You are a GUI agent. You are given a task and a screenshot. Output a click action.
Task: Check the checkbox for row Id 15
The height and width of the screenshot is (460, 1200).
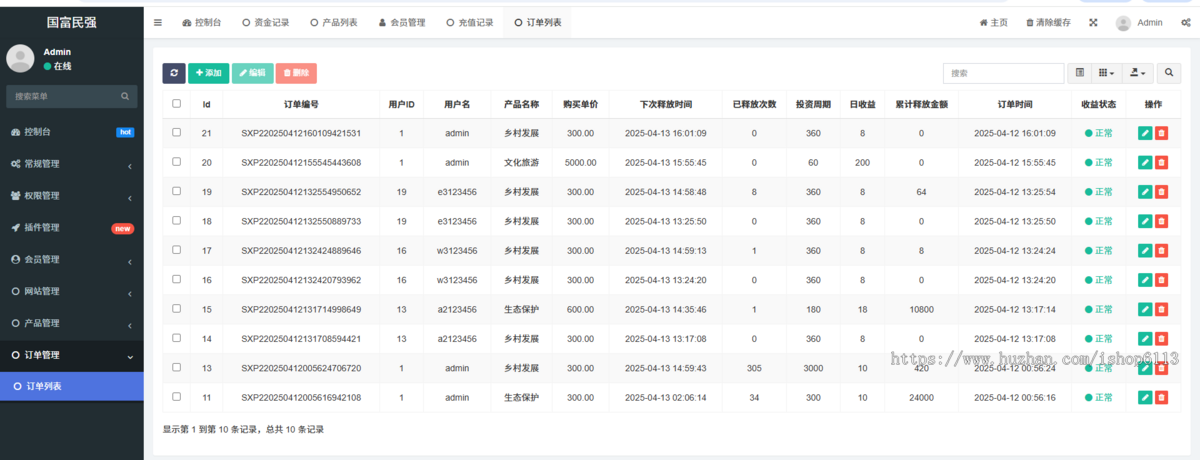coord(177,309)
